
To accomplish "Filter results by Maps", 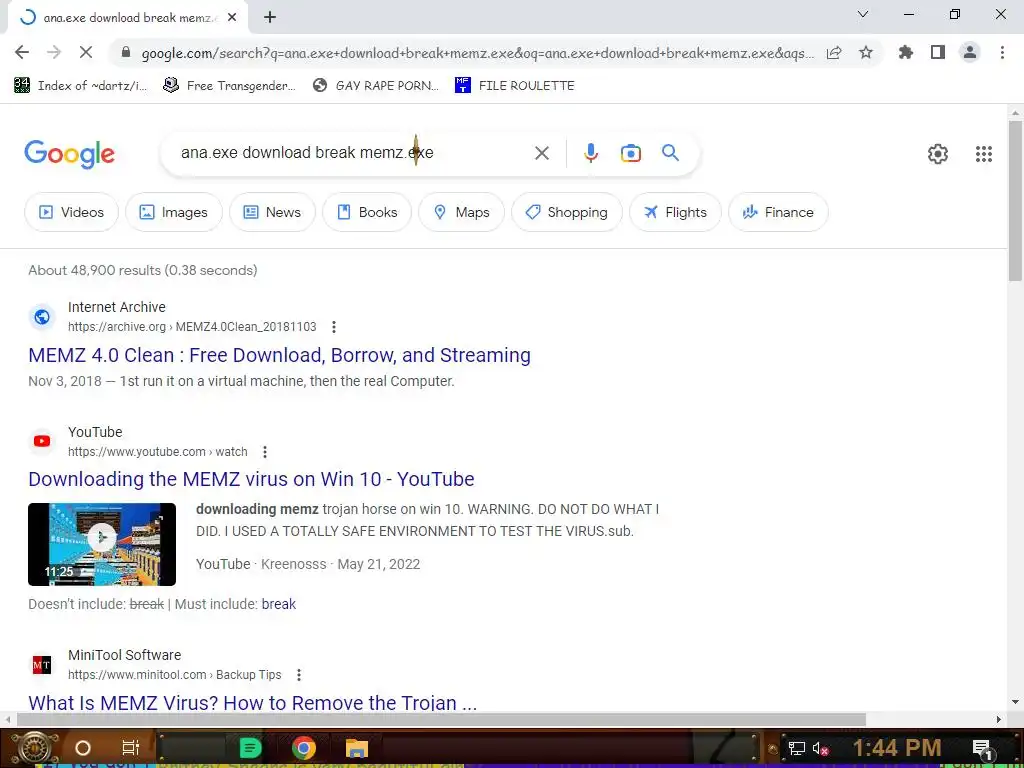I will tap(462, 212).
